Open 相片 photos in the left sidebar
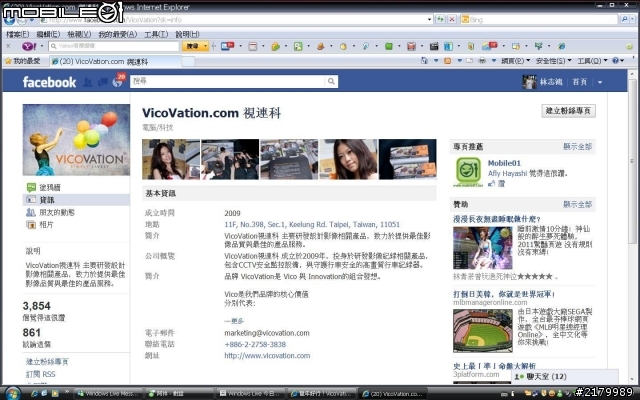The width and height of the screenshot is (640, 400). [40, 224]
